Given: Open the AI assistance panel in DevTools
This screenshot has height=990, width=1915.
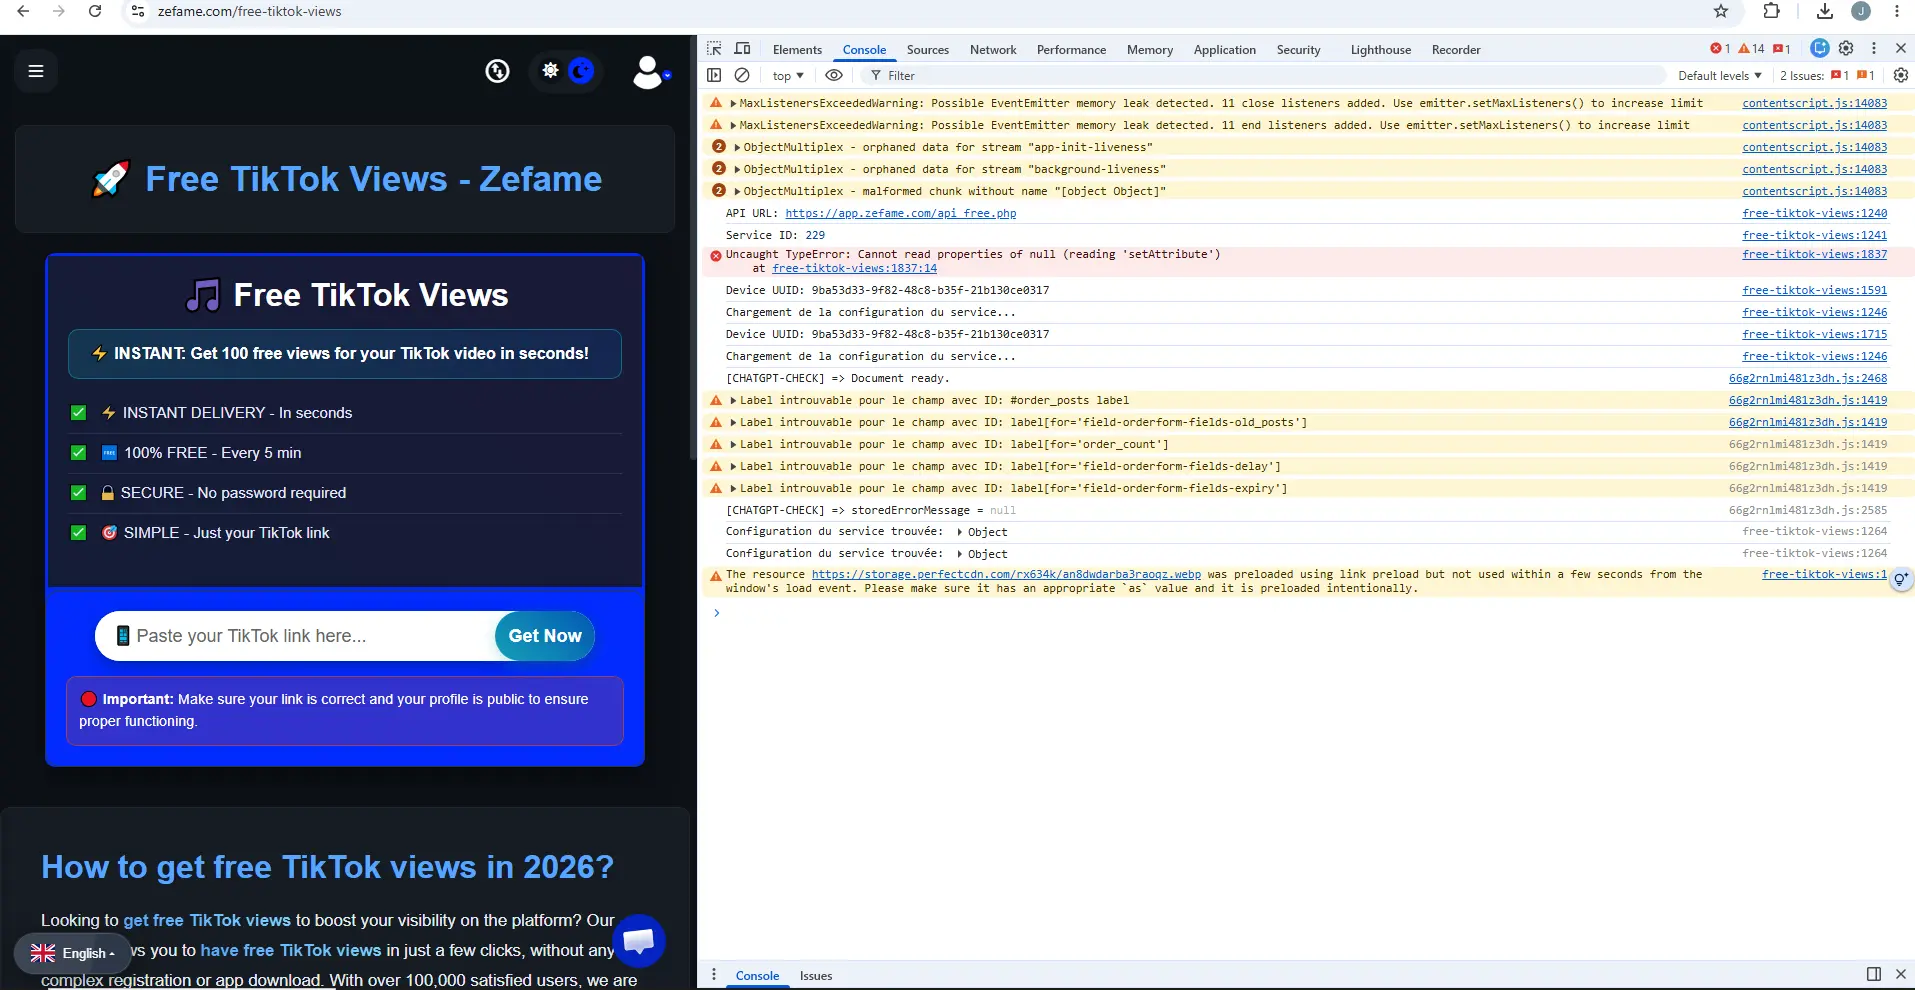Looking at the screenshot, I should [1820, 48].
